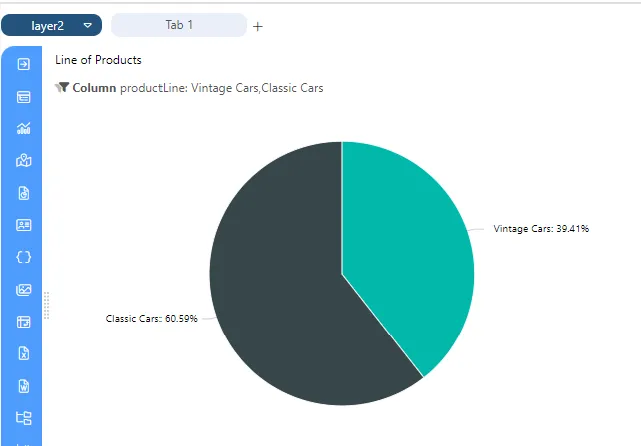Click the layer2 dropdown arrow
Image resolution: width=641 pixels, height=446 pixels.
click(x=87, y=25)
